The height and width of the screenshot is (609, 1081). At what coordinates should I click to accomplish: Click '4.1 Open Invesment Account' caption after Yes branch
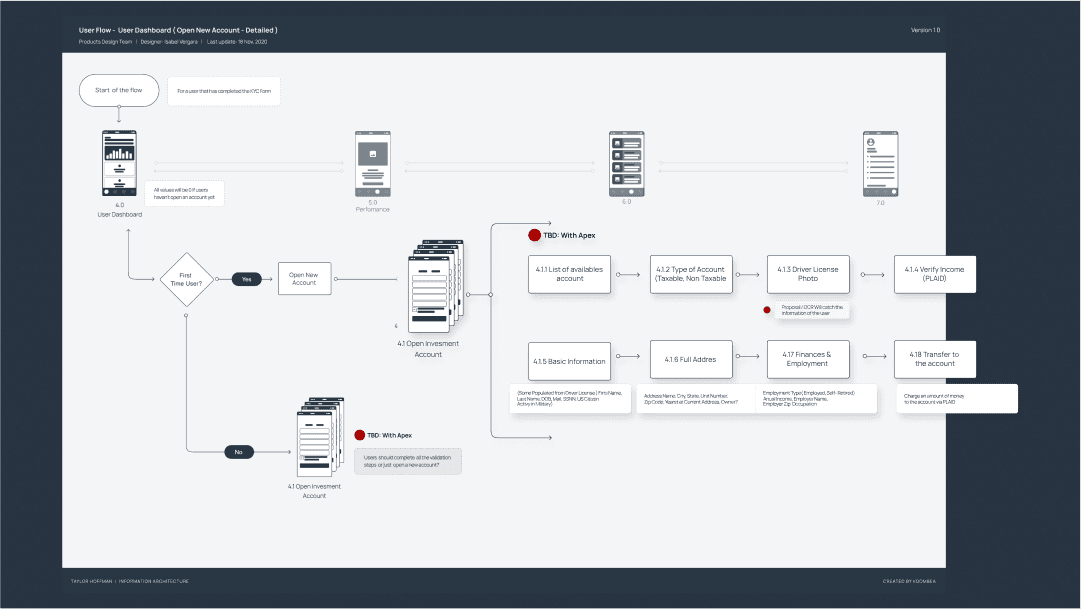point(428,349)
